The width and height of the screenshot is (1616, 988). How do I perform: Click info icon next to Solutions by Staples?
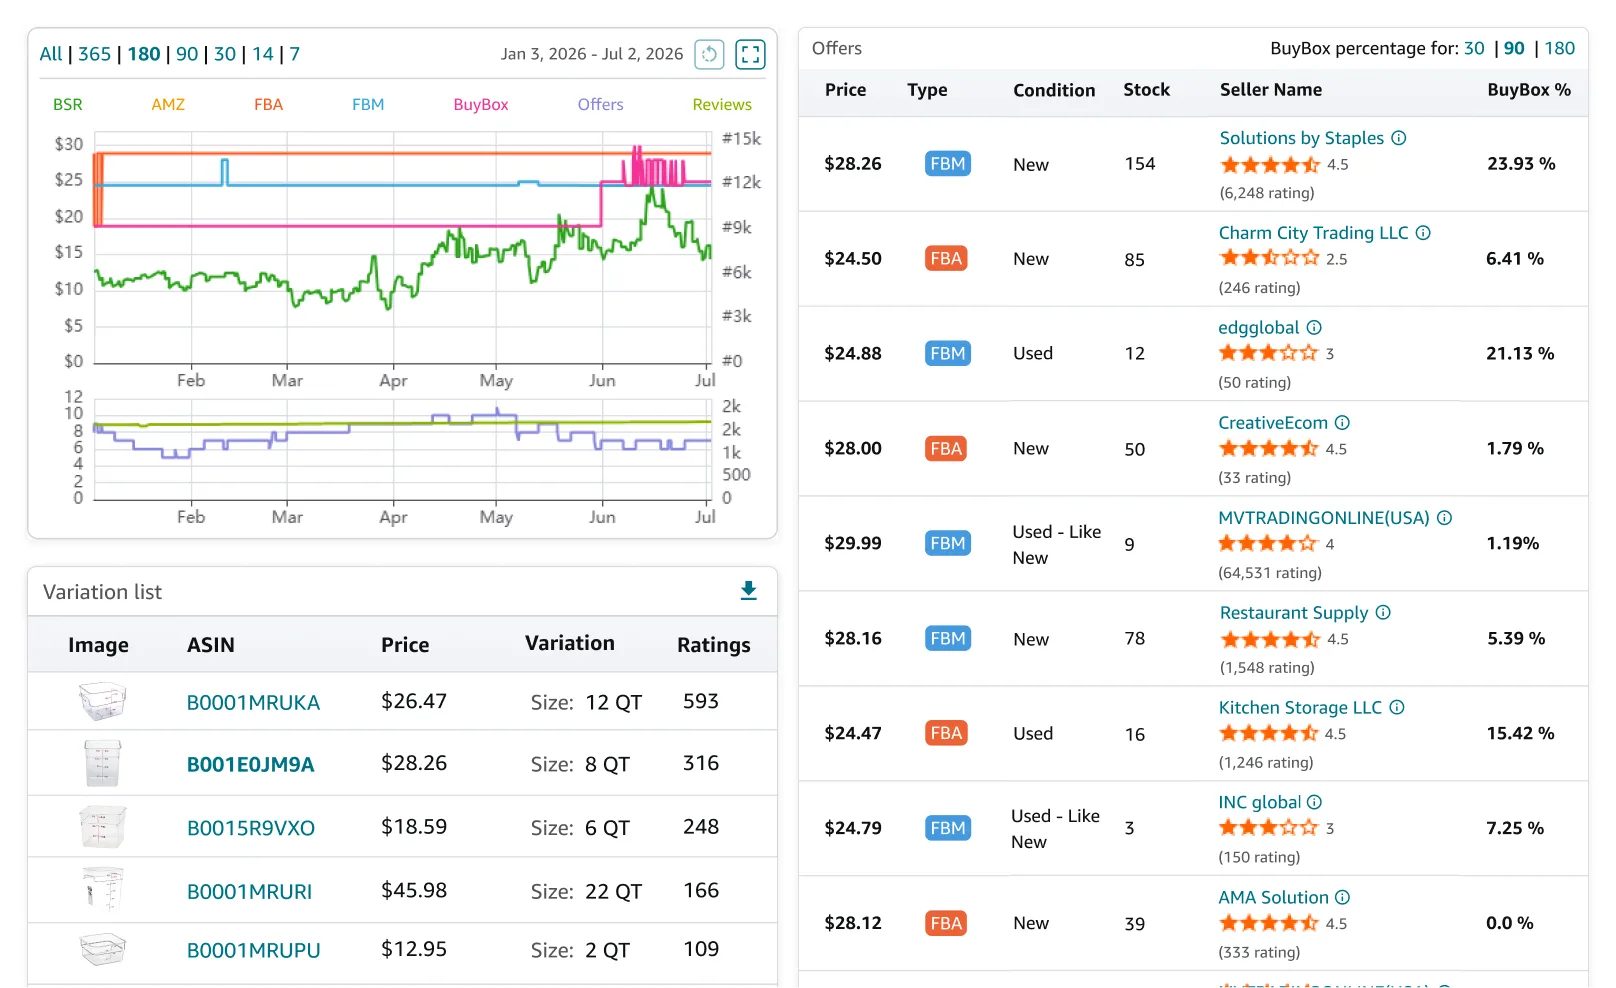[1399, 138]
